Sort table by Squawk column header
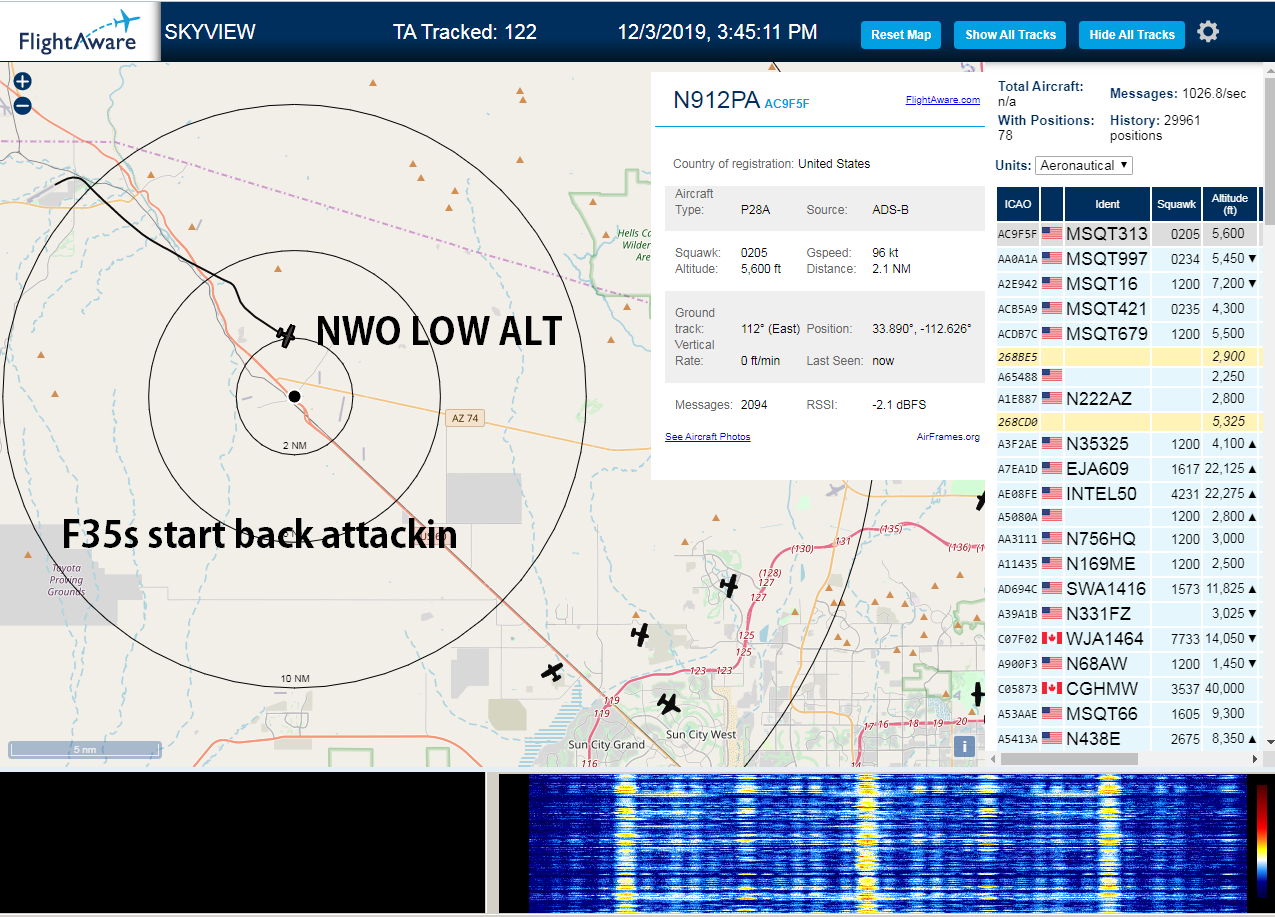 (x=1176, y=204)
